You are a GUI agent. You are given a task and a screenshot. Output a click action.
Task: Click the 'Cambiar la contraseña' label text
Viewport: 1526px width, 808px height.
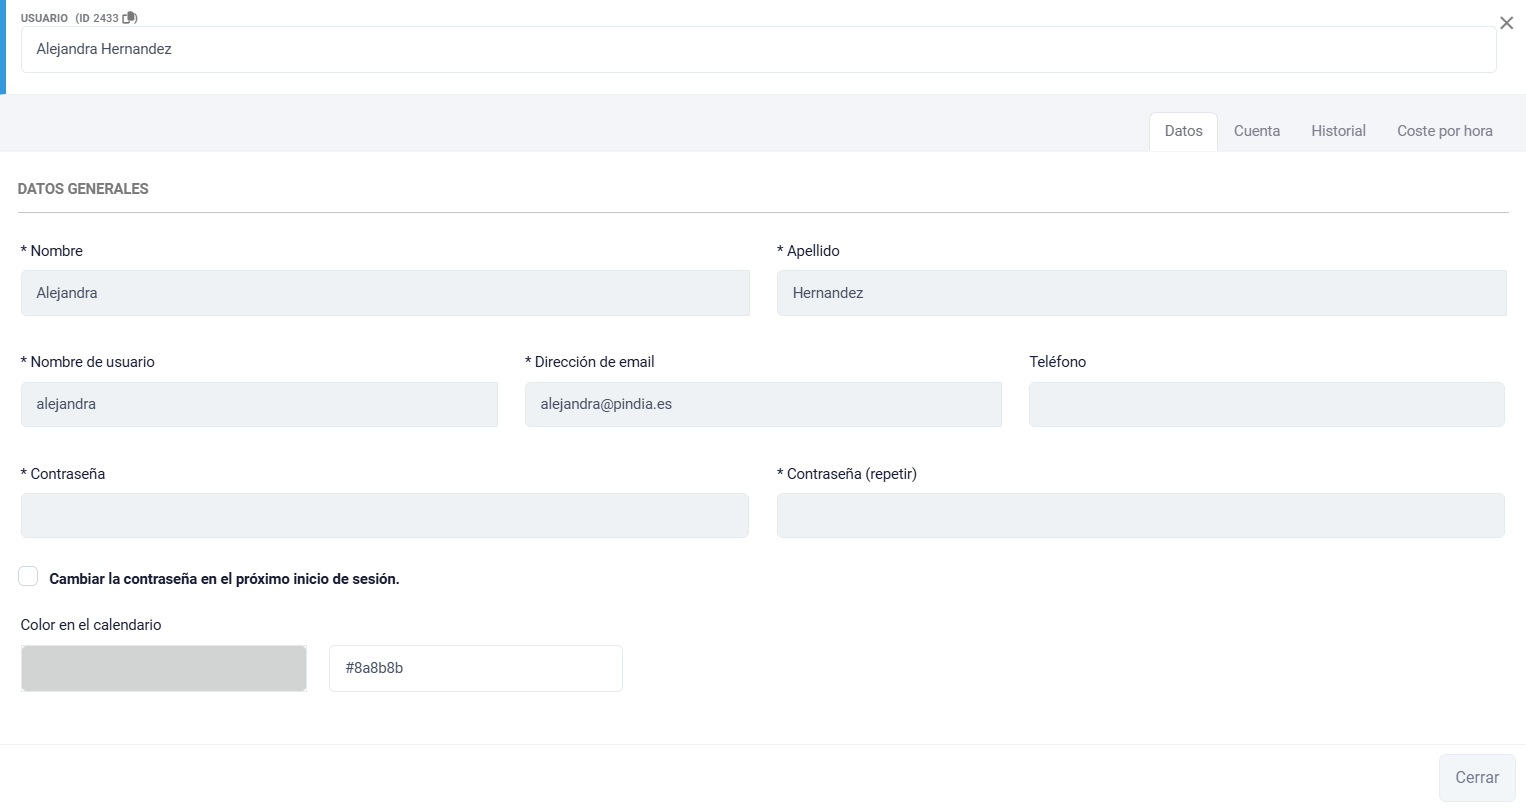point(224,579)
